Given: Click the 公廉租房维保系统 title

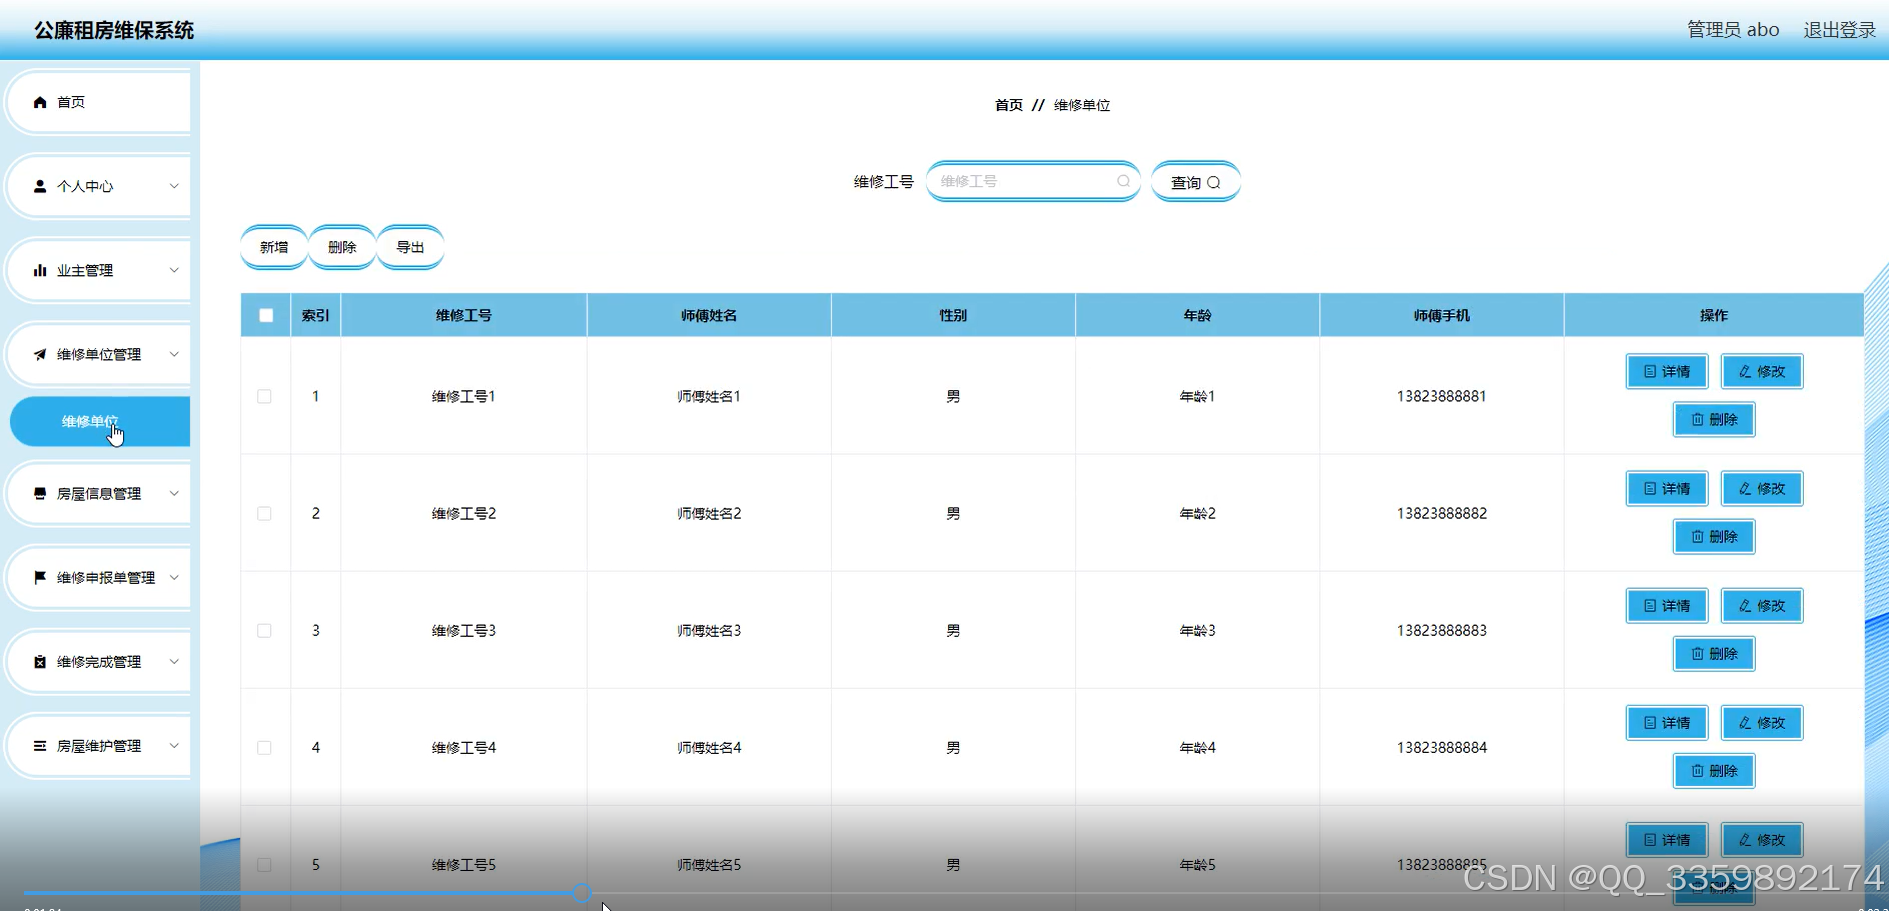Looking at the screenshot, I should (114, 30).
